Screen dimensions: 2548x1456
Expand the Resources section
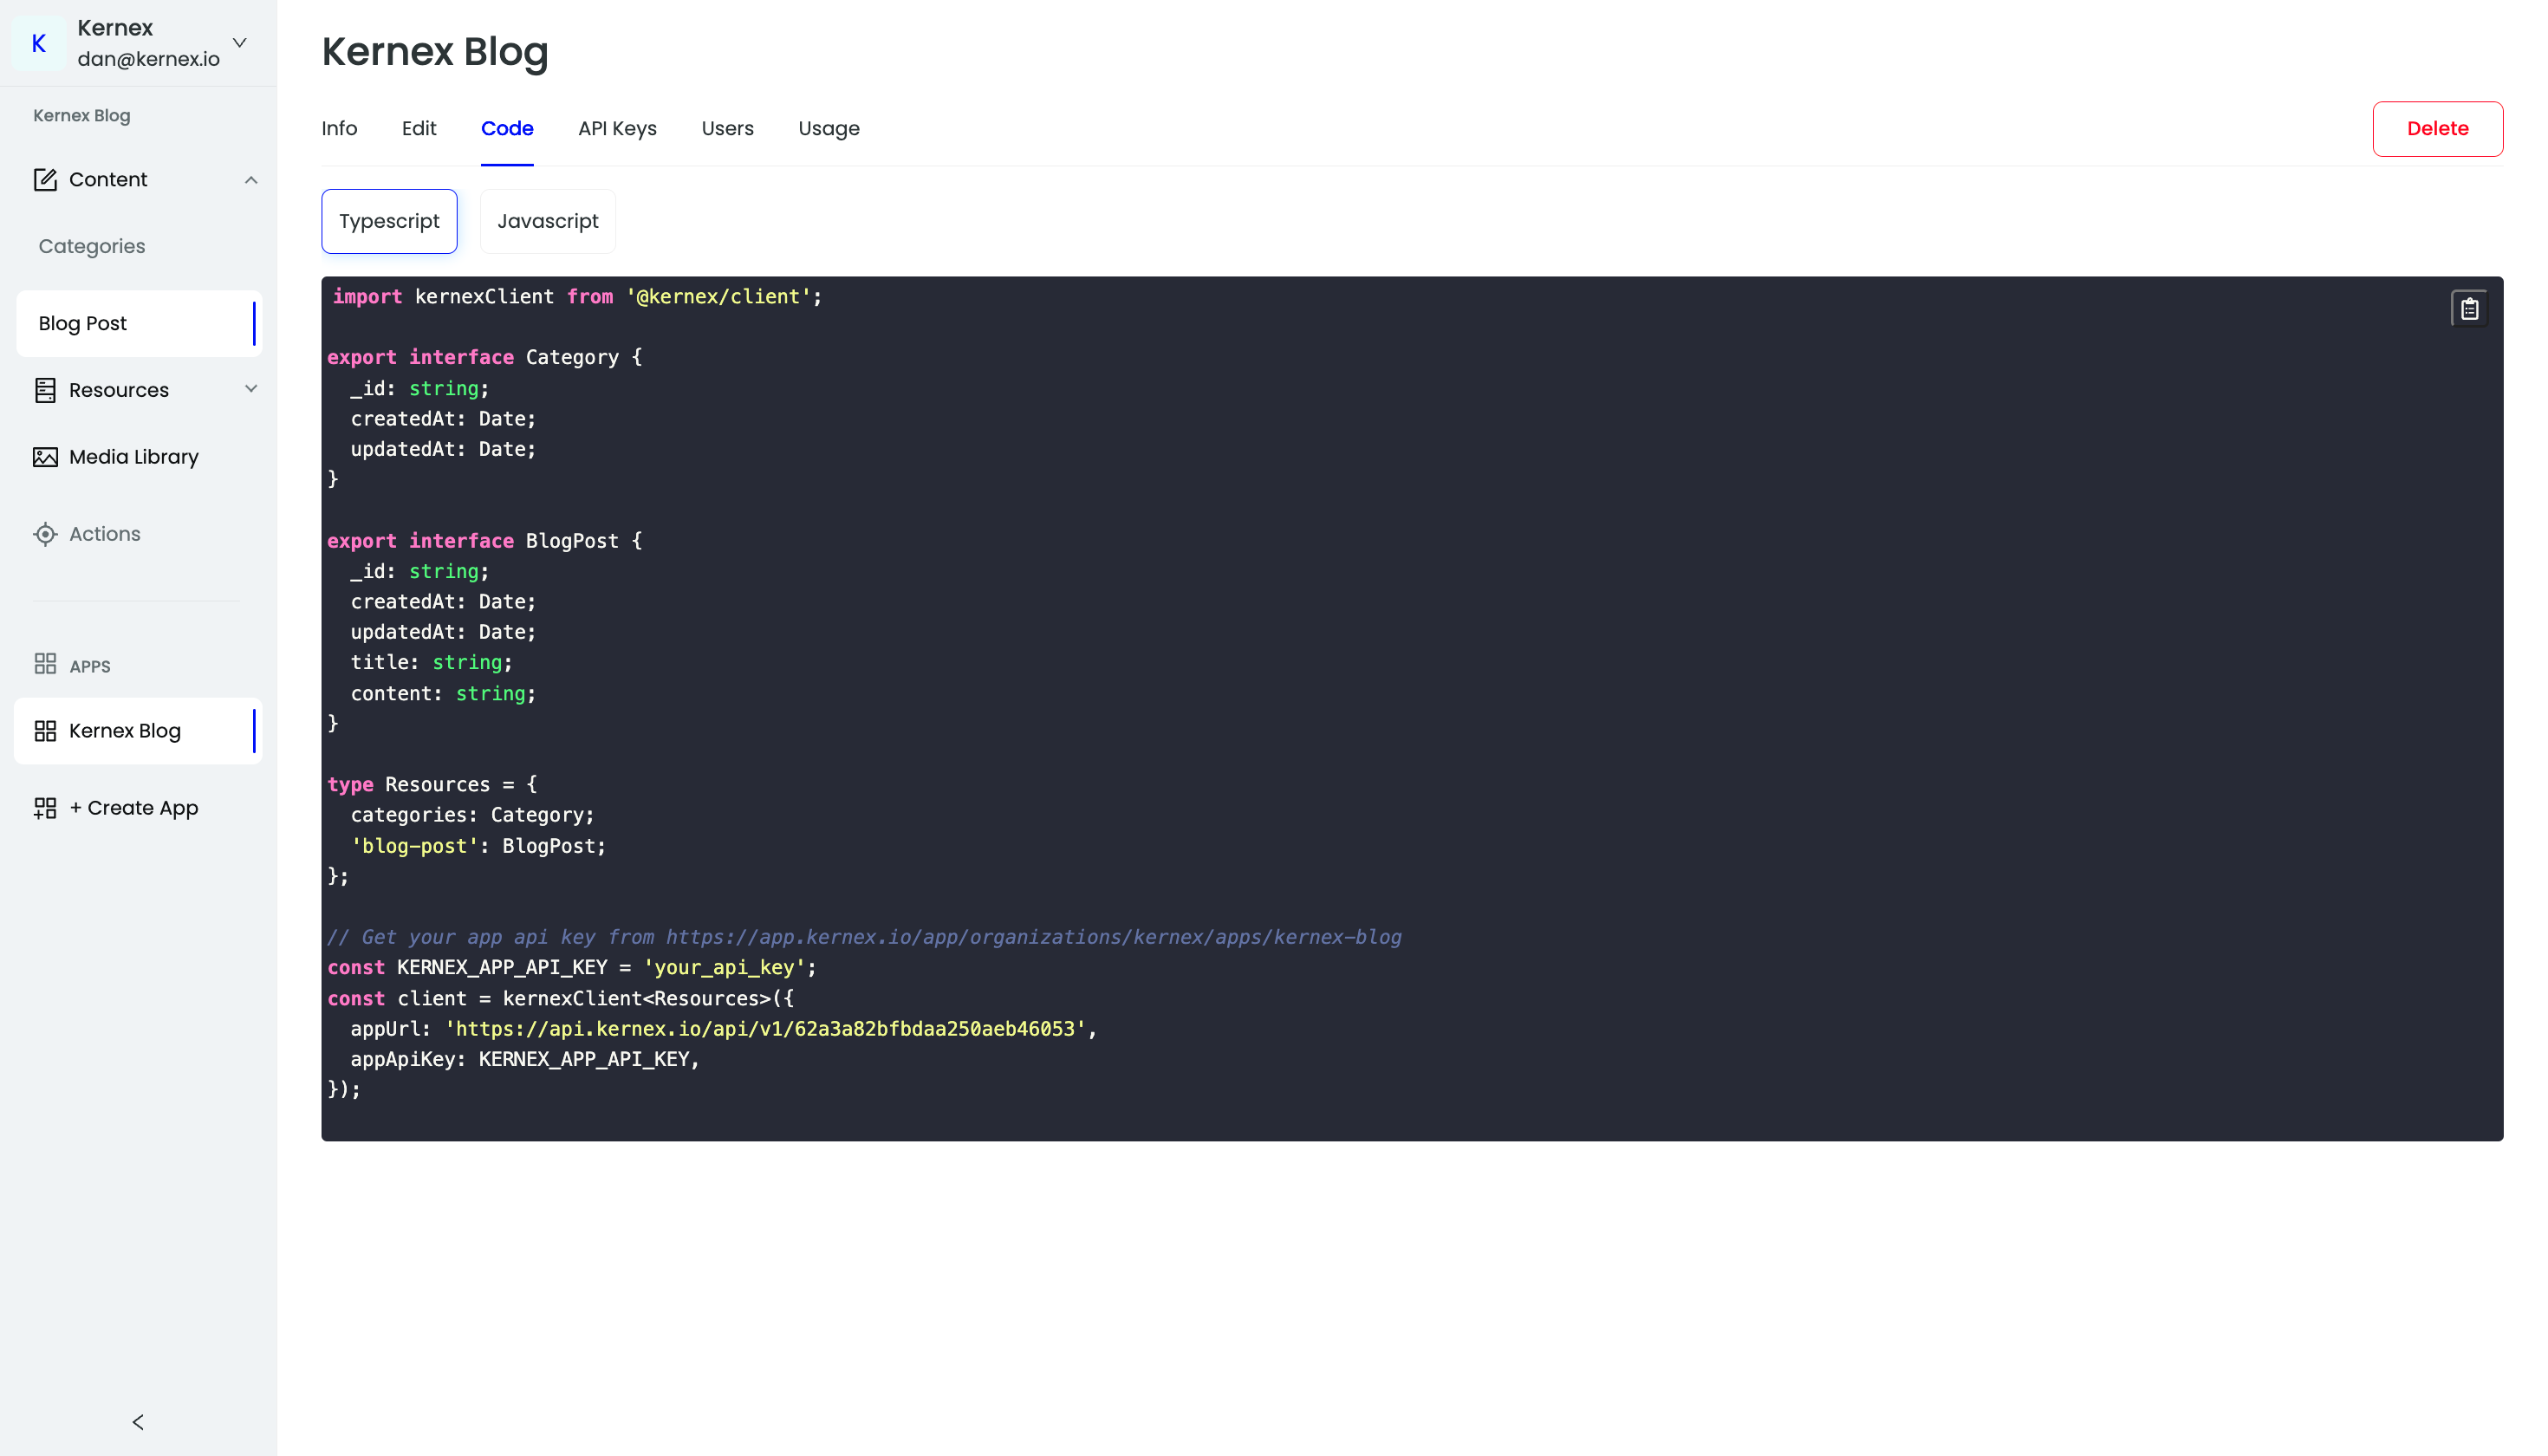(251, 390)
